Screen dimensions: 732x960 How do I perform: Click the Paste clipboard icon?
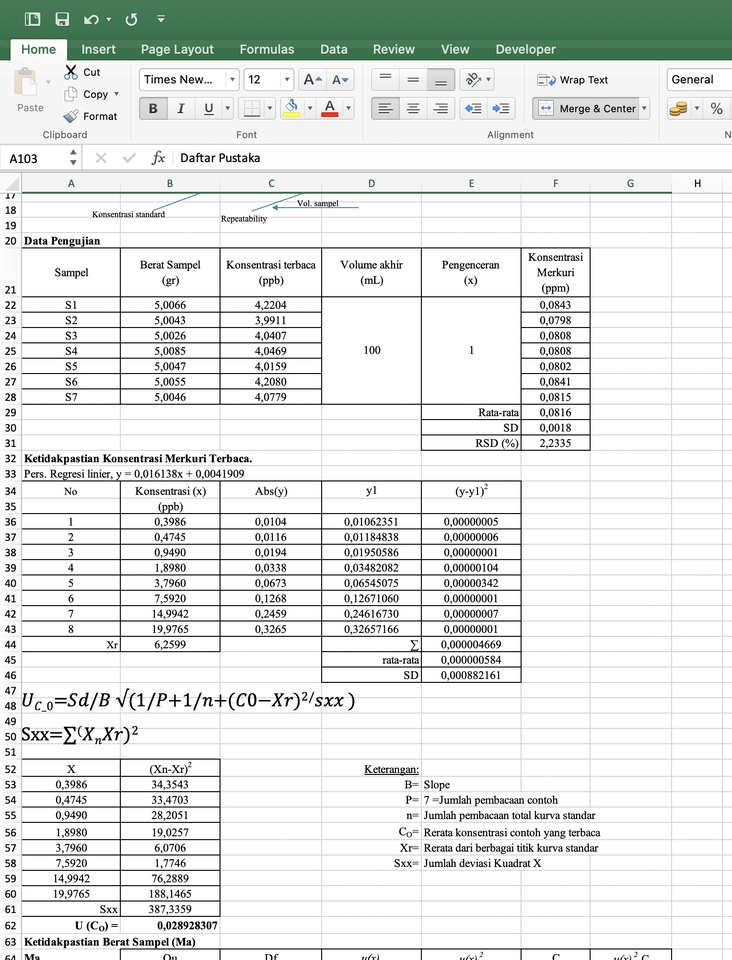26,83
